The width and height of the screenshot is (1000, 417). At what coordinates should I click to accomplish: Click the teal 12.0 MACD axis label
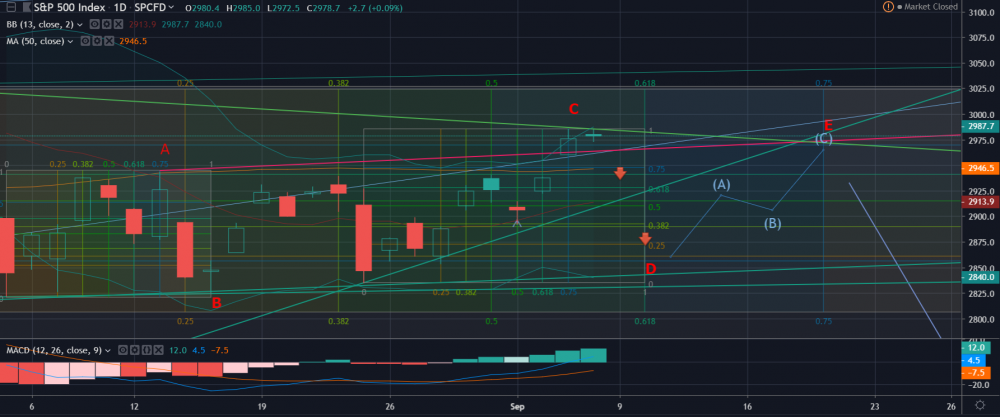click(977, 348)
